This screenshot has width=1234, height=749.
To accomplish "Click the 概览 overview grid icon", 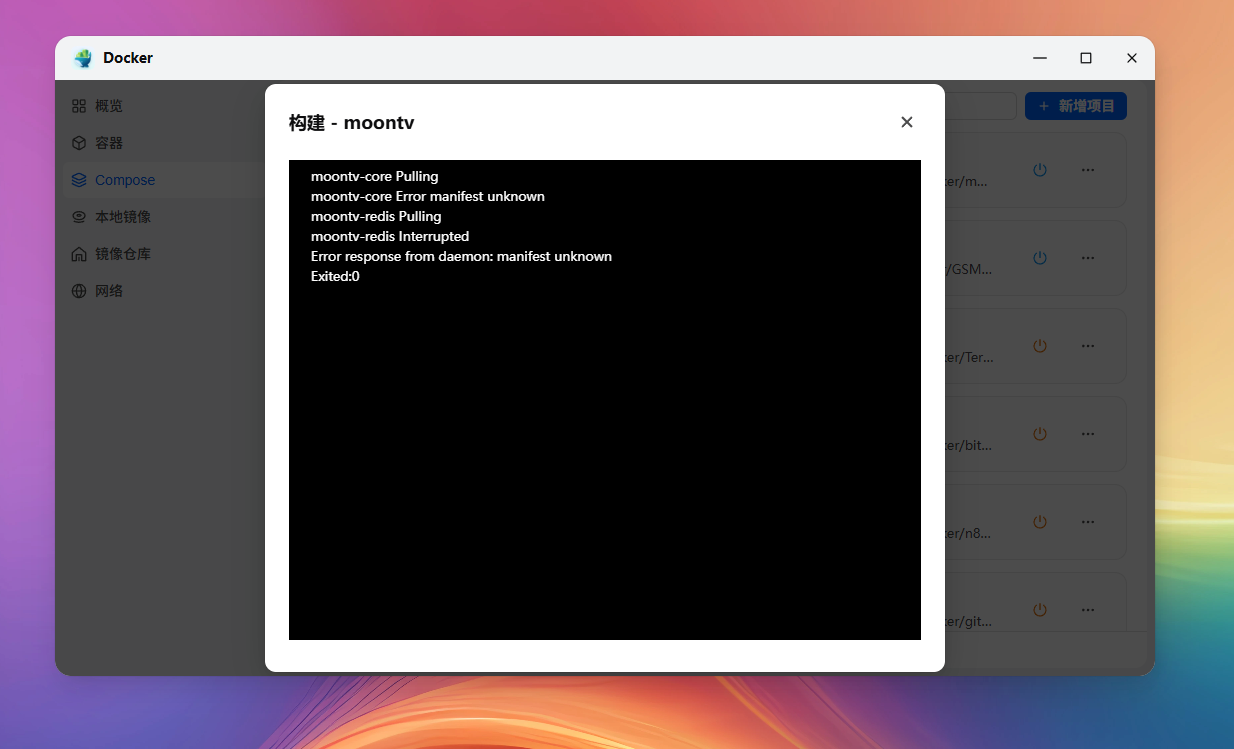I will coord(79,106).
